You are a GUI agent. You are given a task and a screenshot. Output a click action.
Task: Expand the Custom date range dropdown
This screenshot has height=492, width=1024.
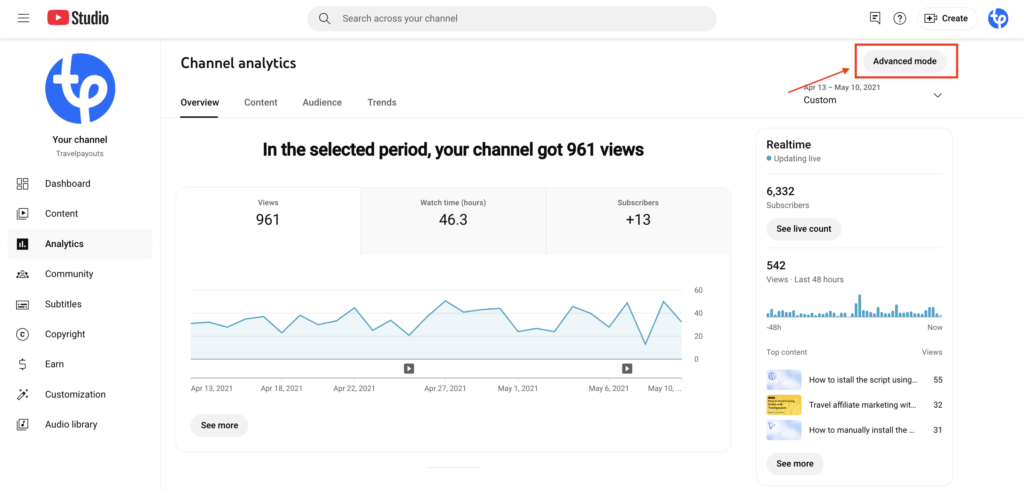[x=937, y=95]
